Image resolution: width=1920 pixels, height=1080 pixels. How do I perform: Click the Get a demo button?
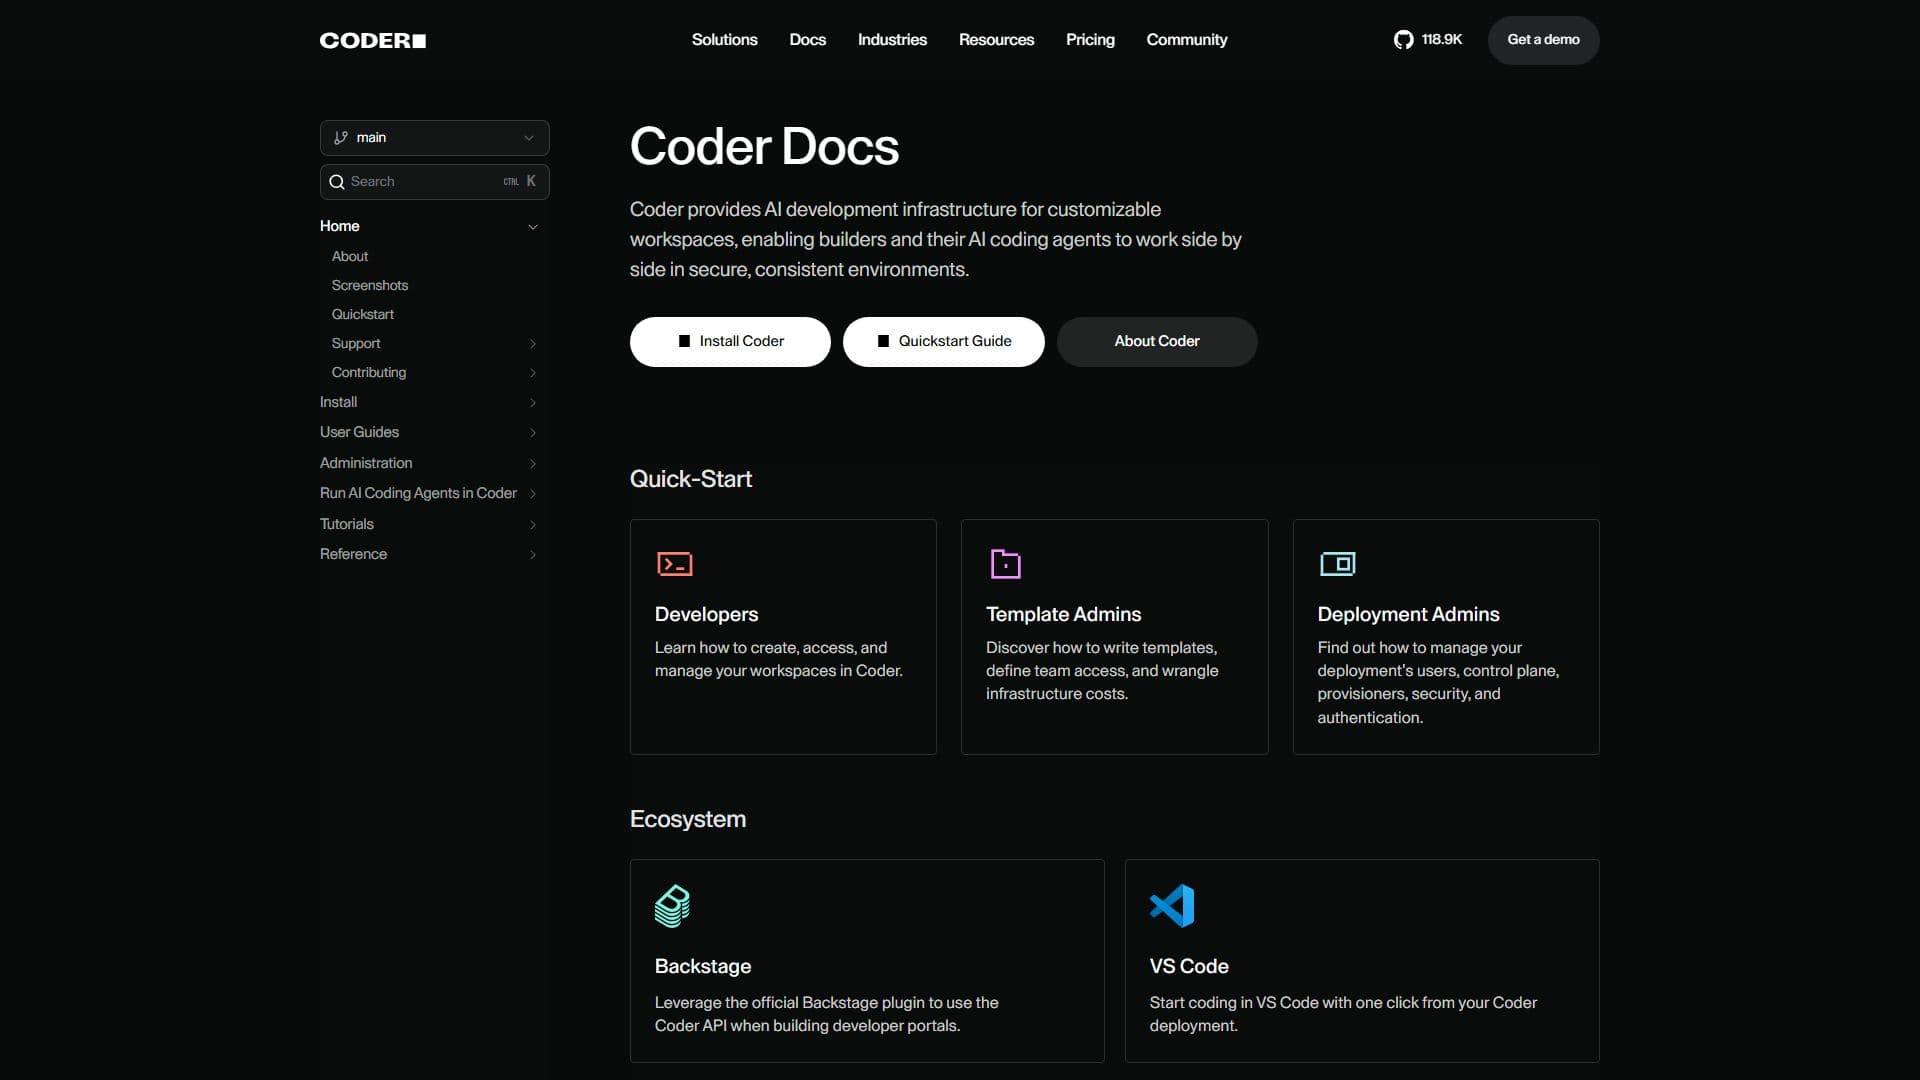[1543, 40]
